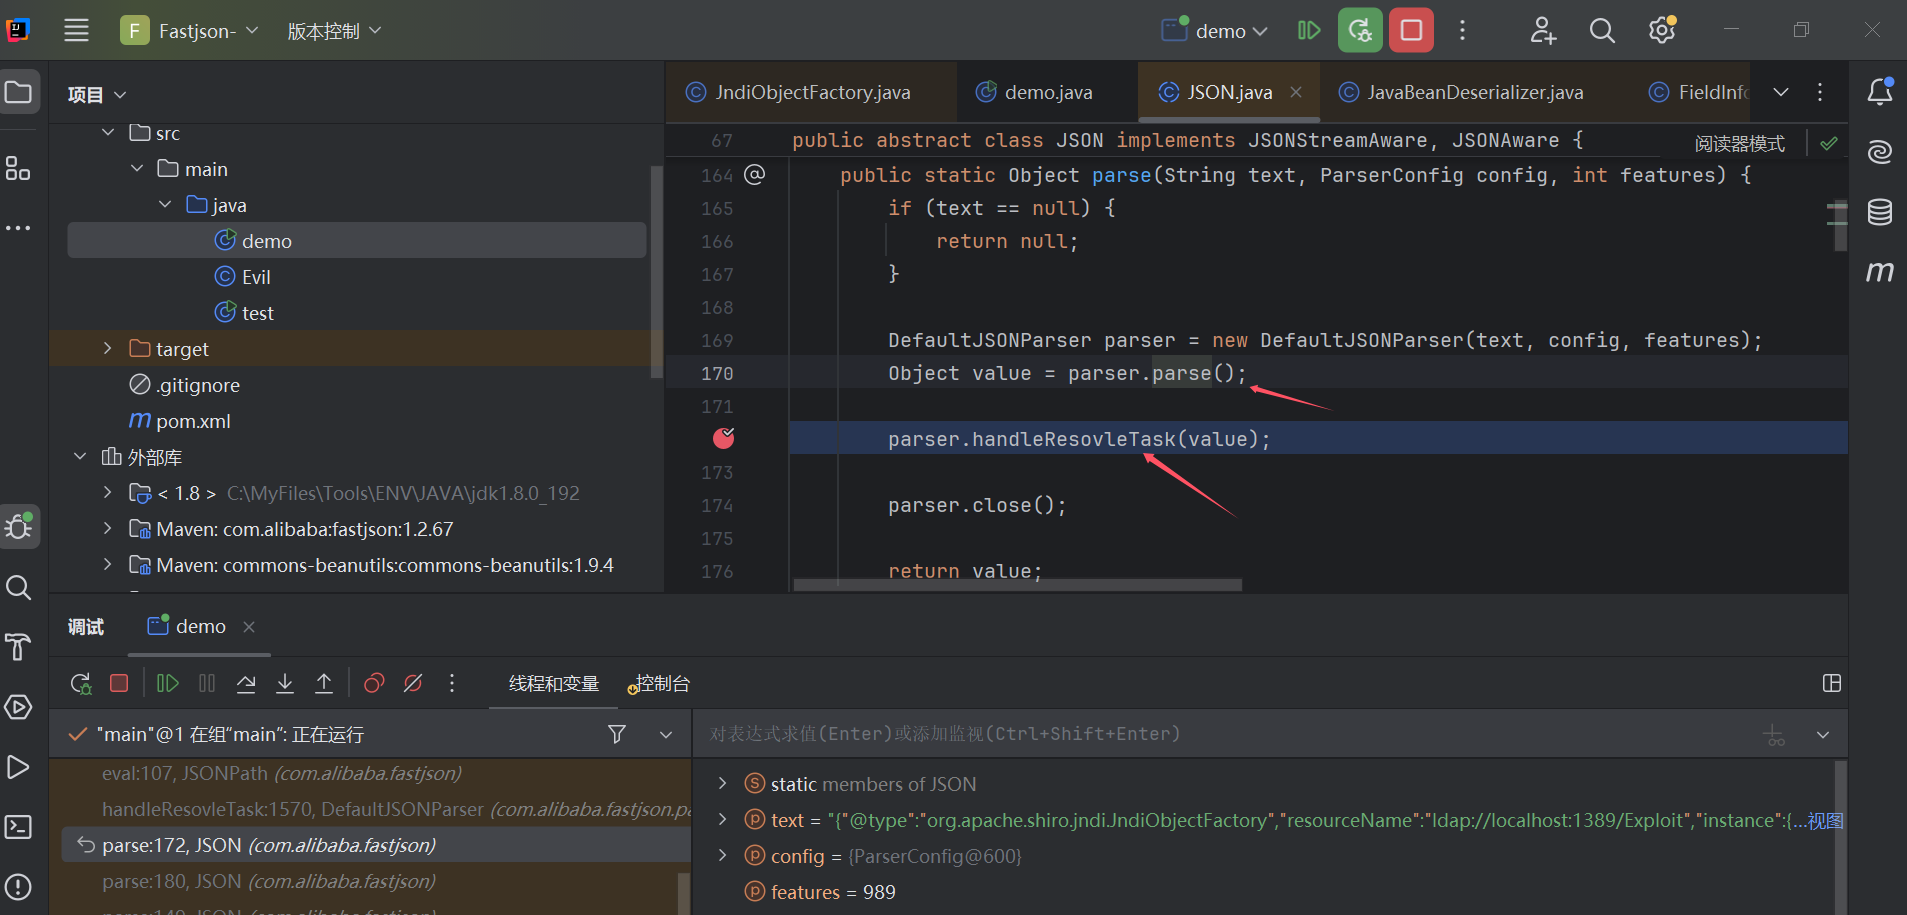
Task: Open the Project tool window folder icon
Action: (x=19, y=92)
